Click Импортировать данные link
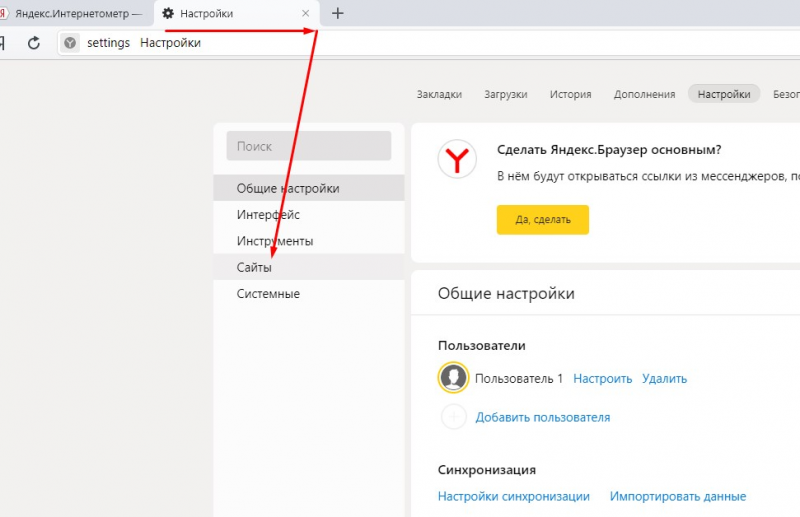Viewport: 800px width, 517px height. [x=678, y=496]
